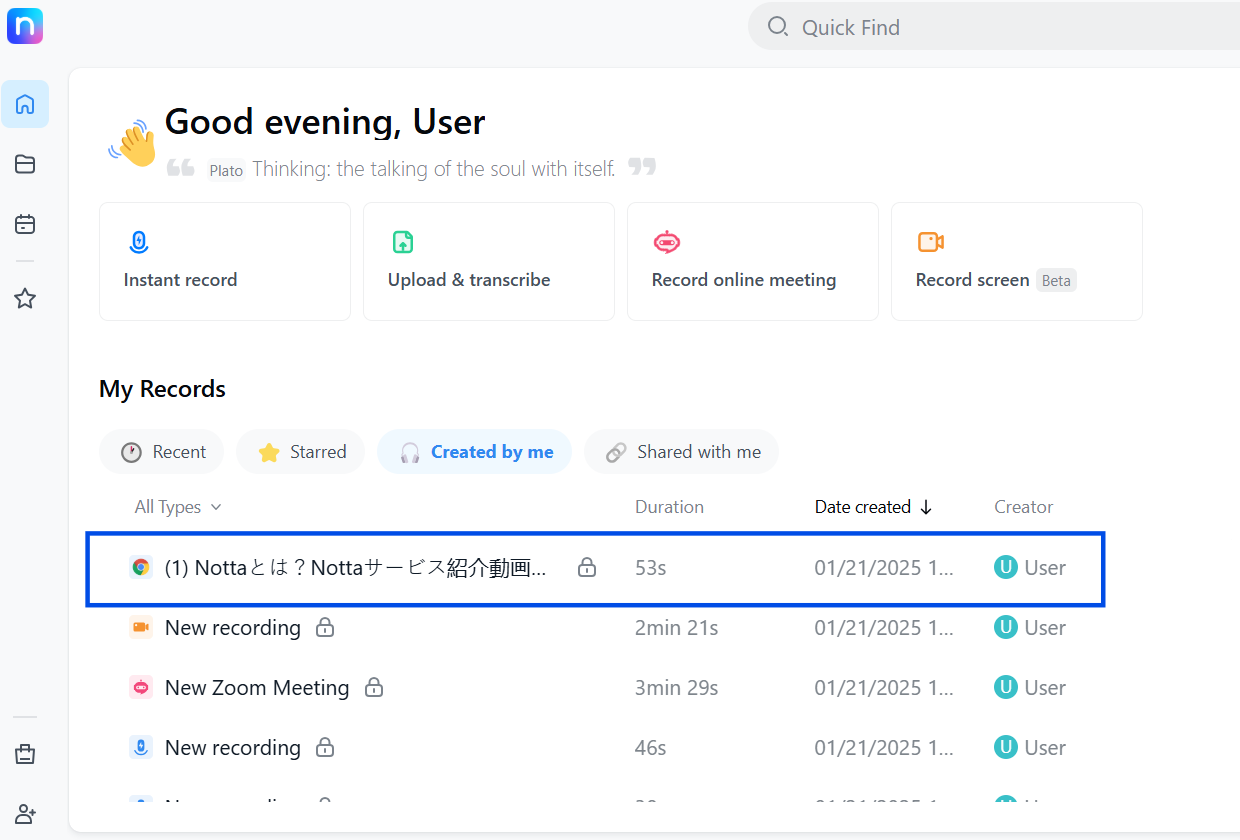This screenshot has height=840, width=1240.
Task: Click lock icon on 46s recording
Action: coord(324,748)
